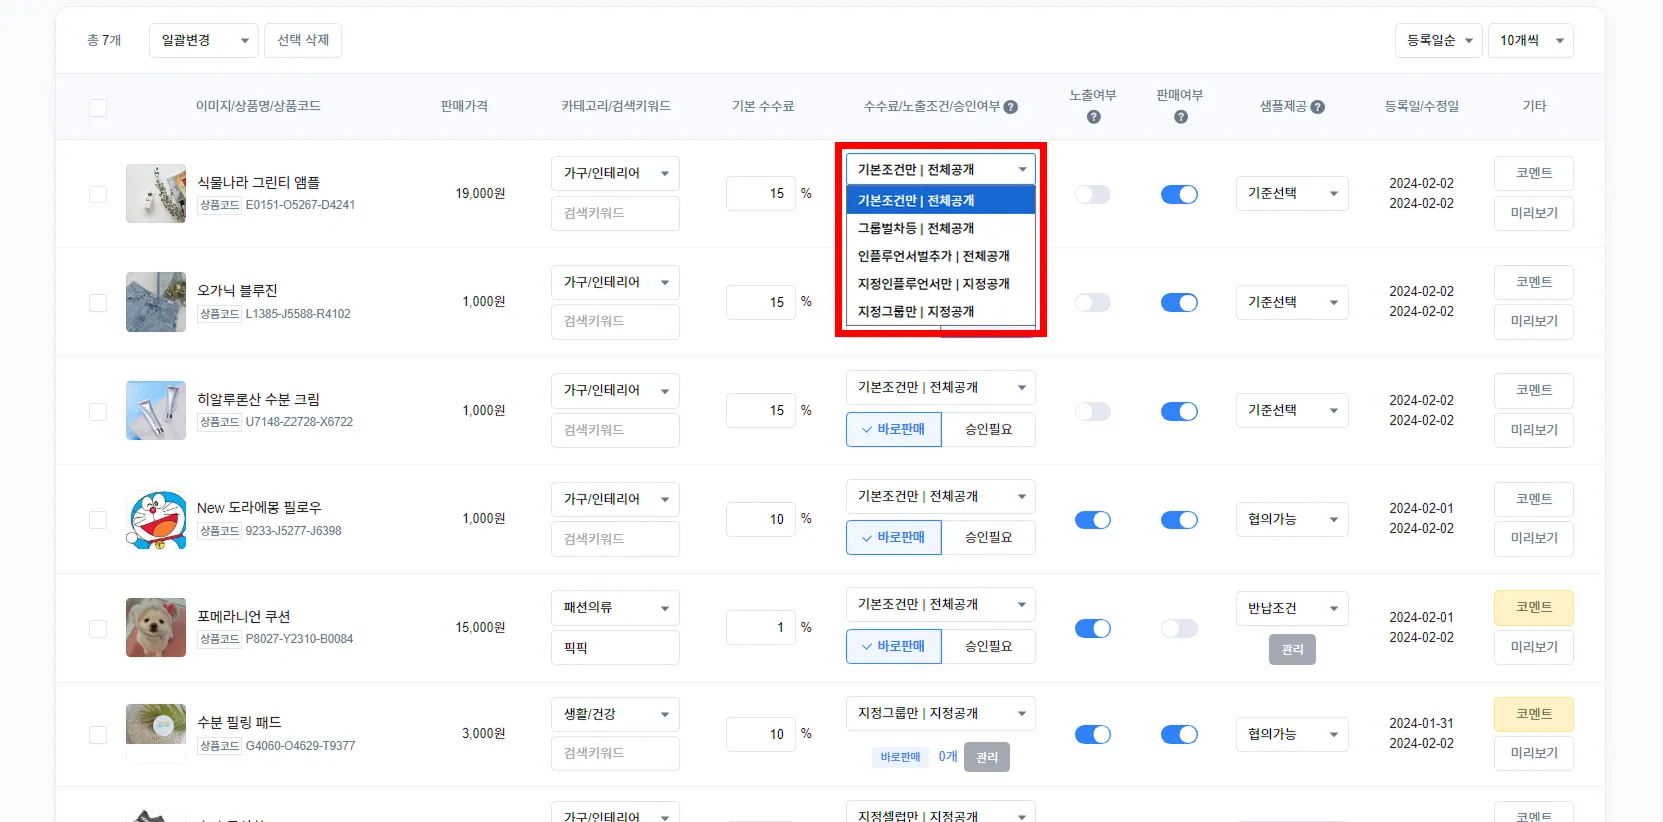
Task: Toggle 판매여부 switch for 식물나라 그린티 앰플
Action: [1180, 194]
